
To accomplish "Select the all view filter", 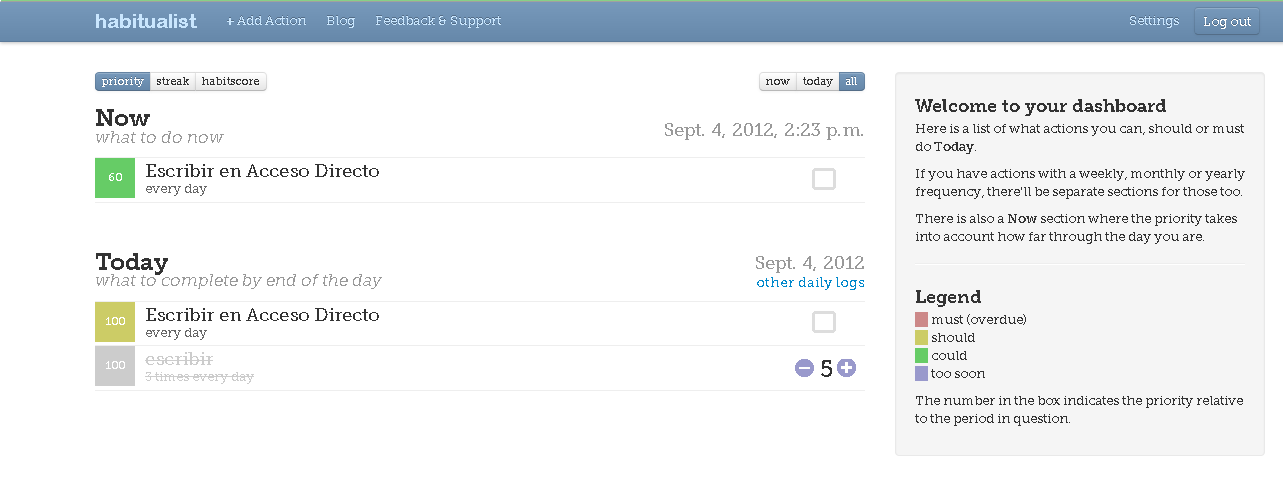I will [x=852, y=82].
